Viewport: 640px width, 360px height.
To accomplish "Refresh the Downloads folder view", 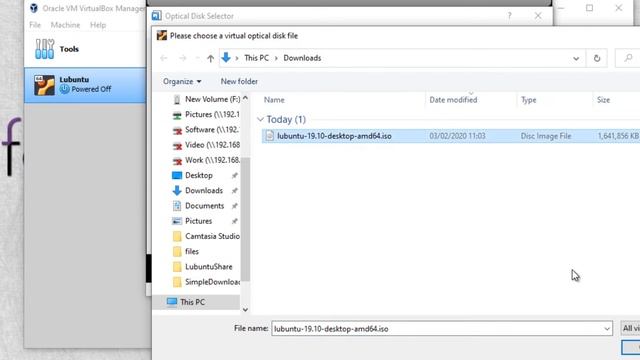I will click(597, 58).
